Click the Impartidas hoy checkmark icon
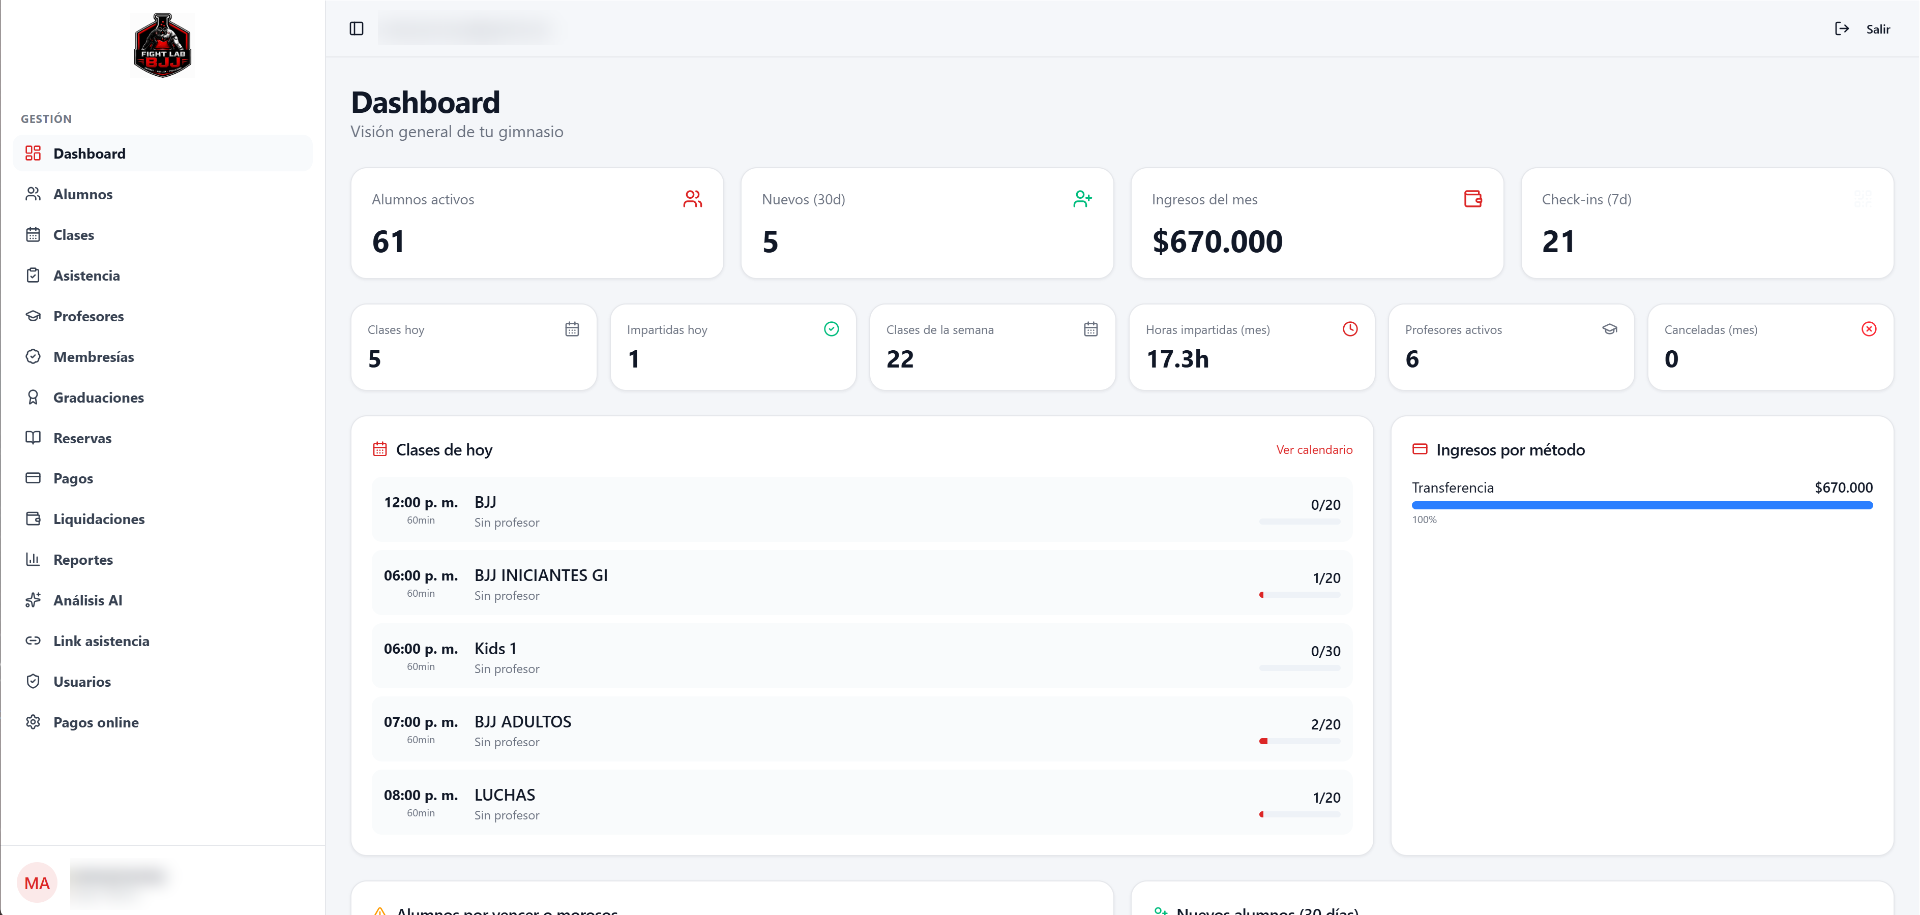The width and height of the screenshot is (1920, 915). (831, 329)
